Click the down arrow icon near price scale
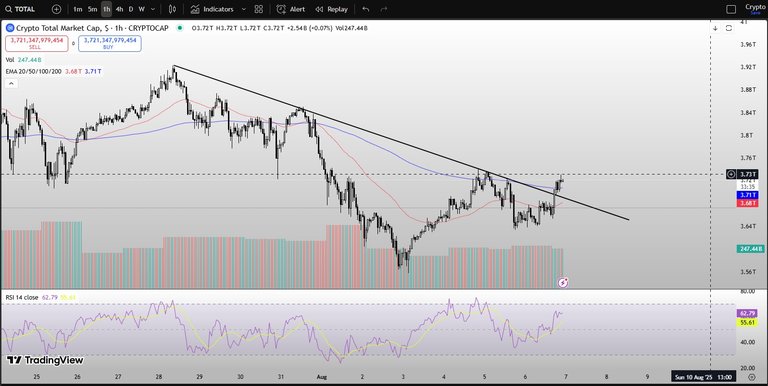 tap(715, 28)
